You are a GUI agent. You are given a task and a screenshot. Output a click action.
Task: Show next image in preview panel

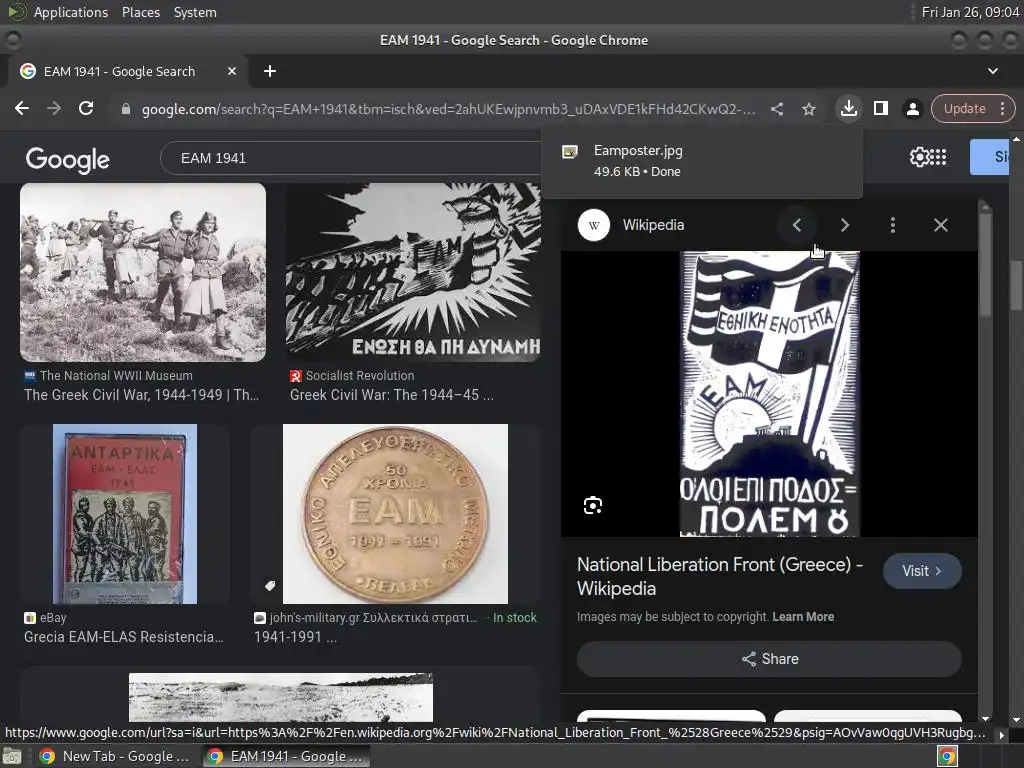pos(844,225)
